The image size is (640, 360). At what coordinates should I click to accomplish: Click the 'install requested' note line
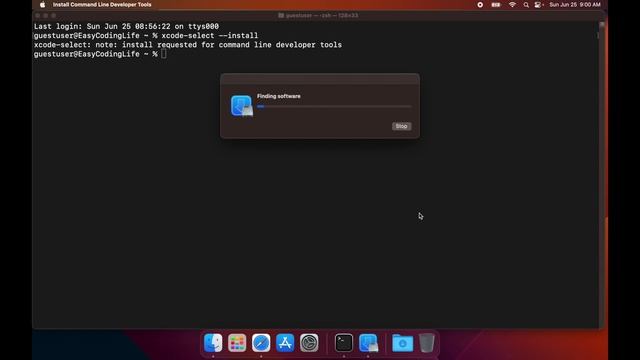click(188, 45)
